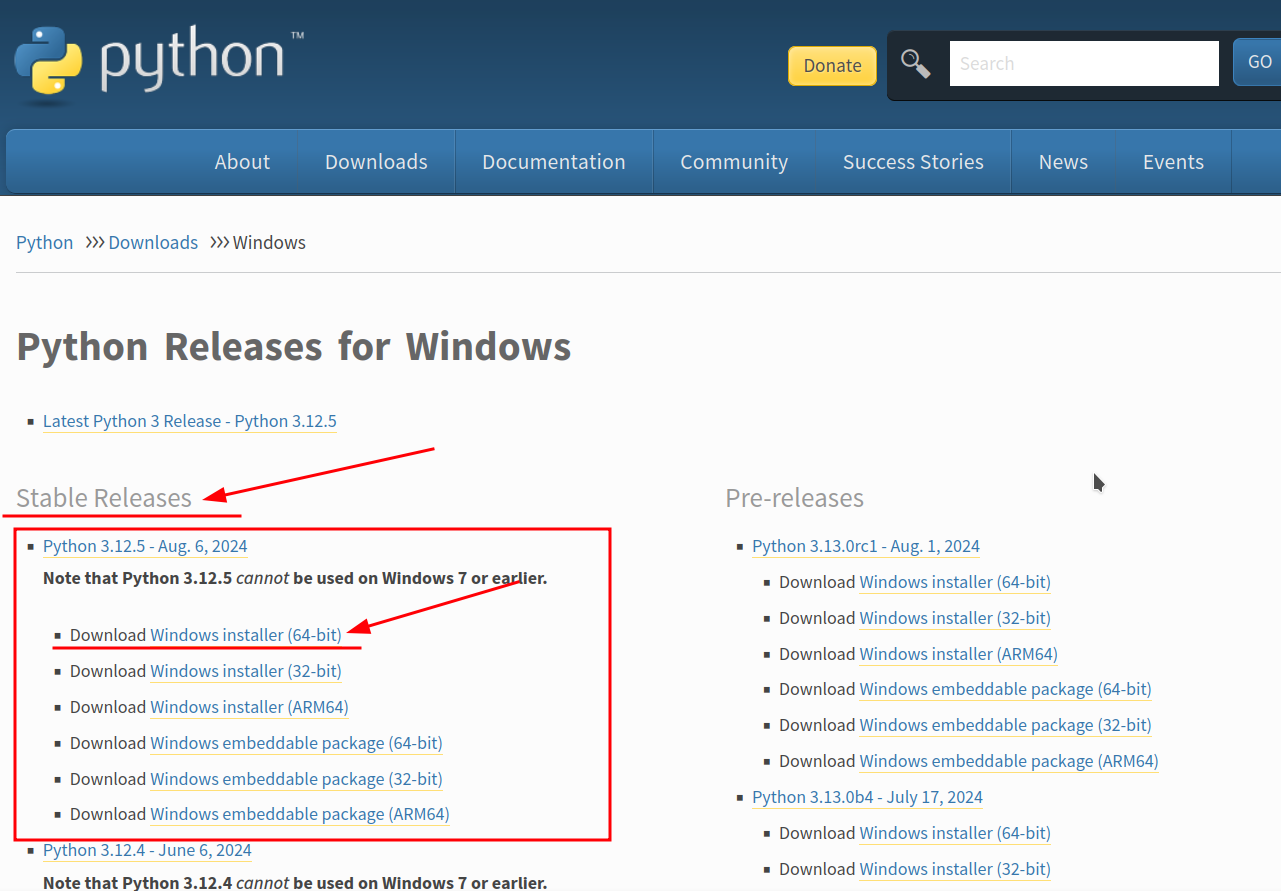Download 3.12.5 Windows embeddable package (ARM64)

point(300,814)
